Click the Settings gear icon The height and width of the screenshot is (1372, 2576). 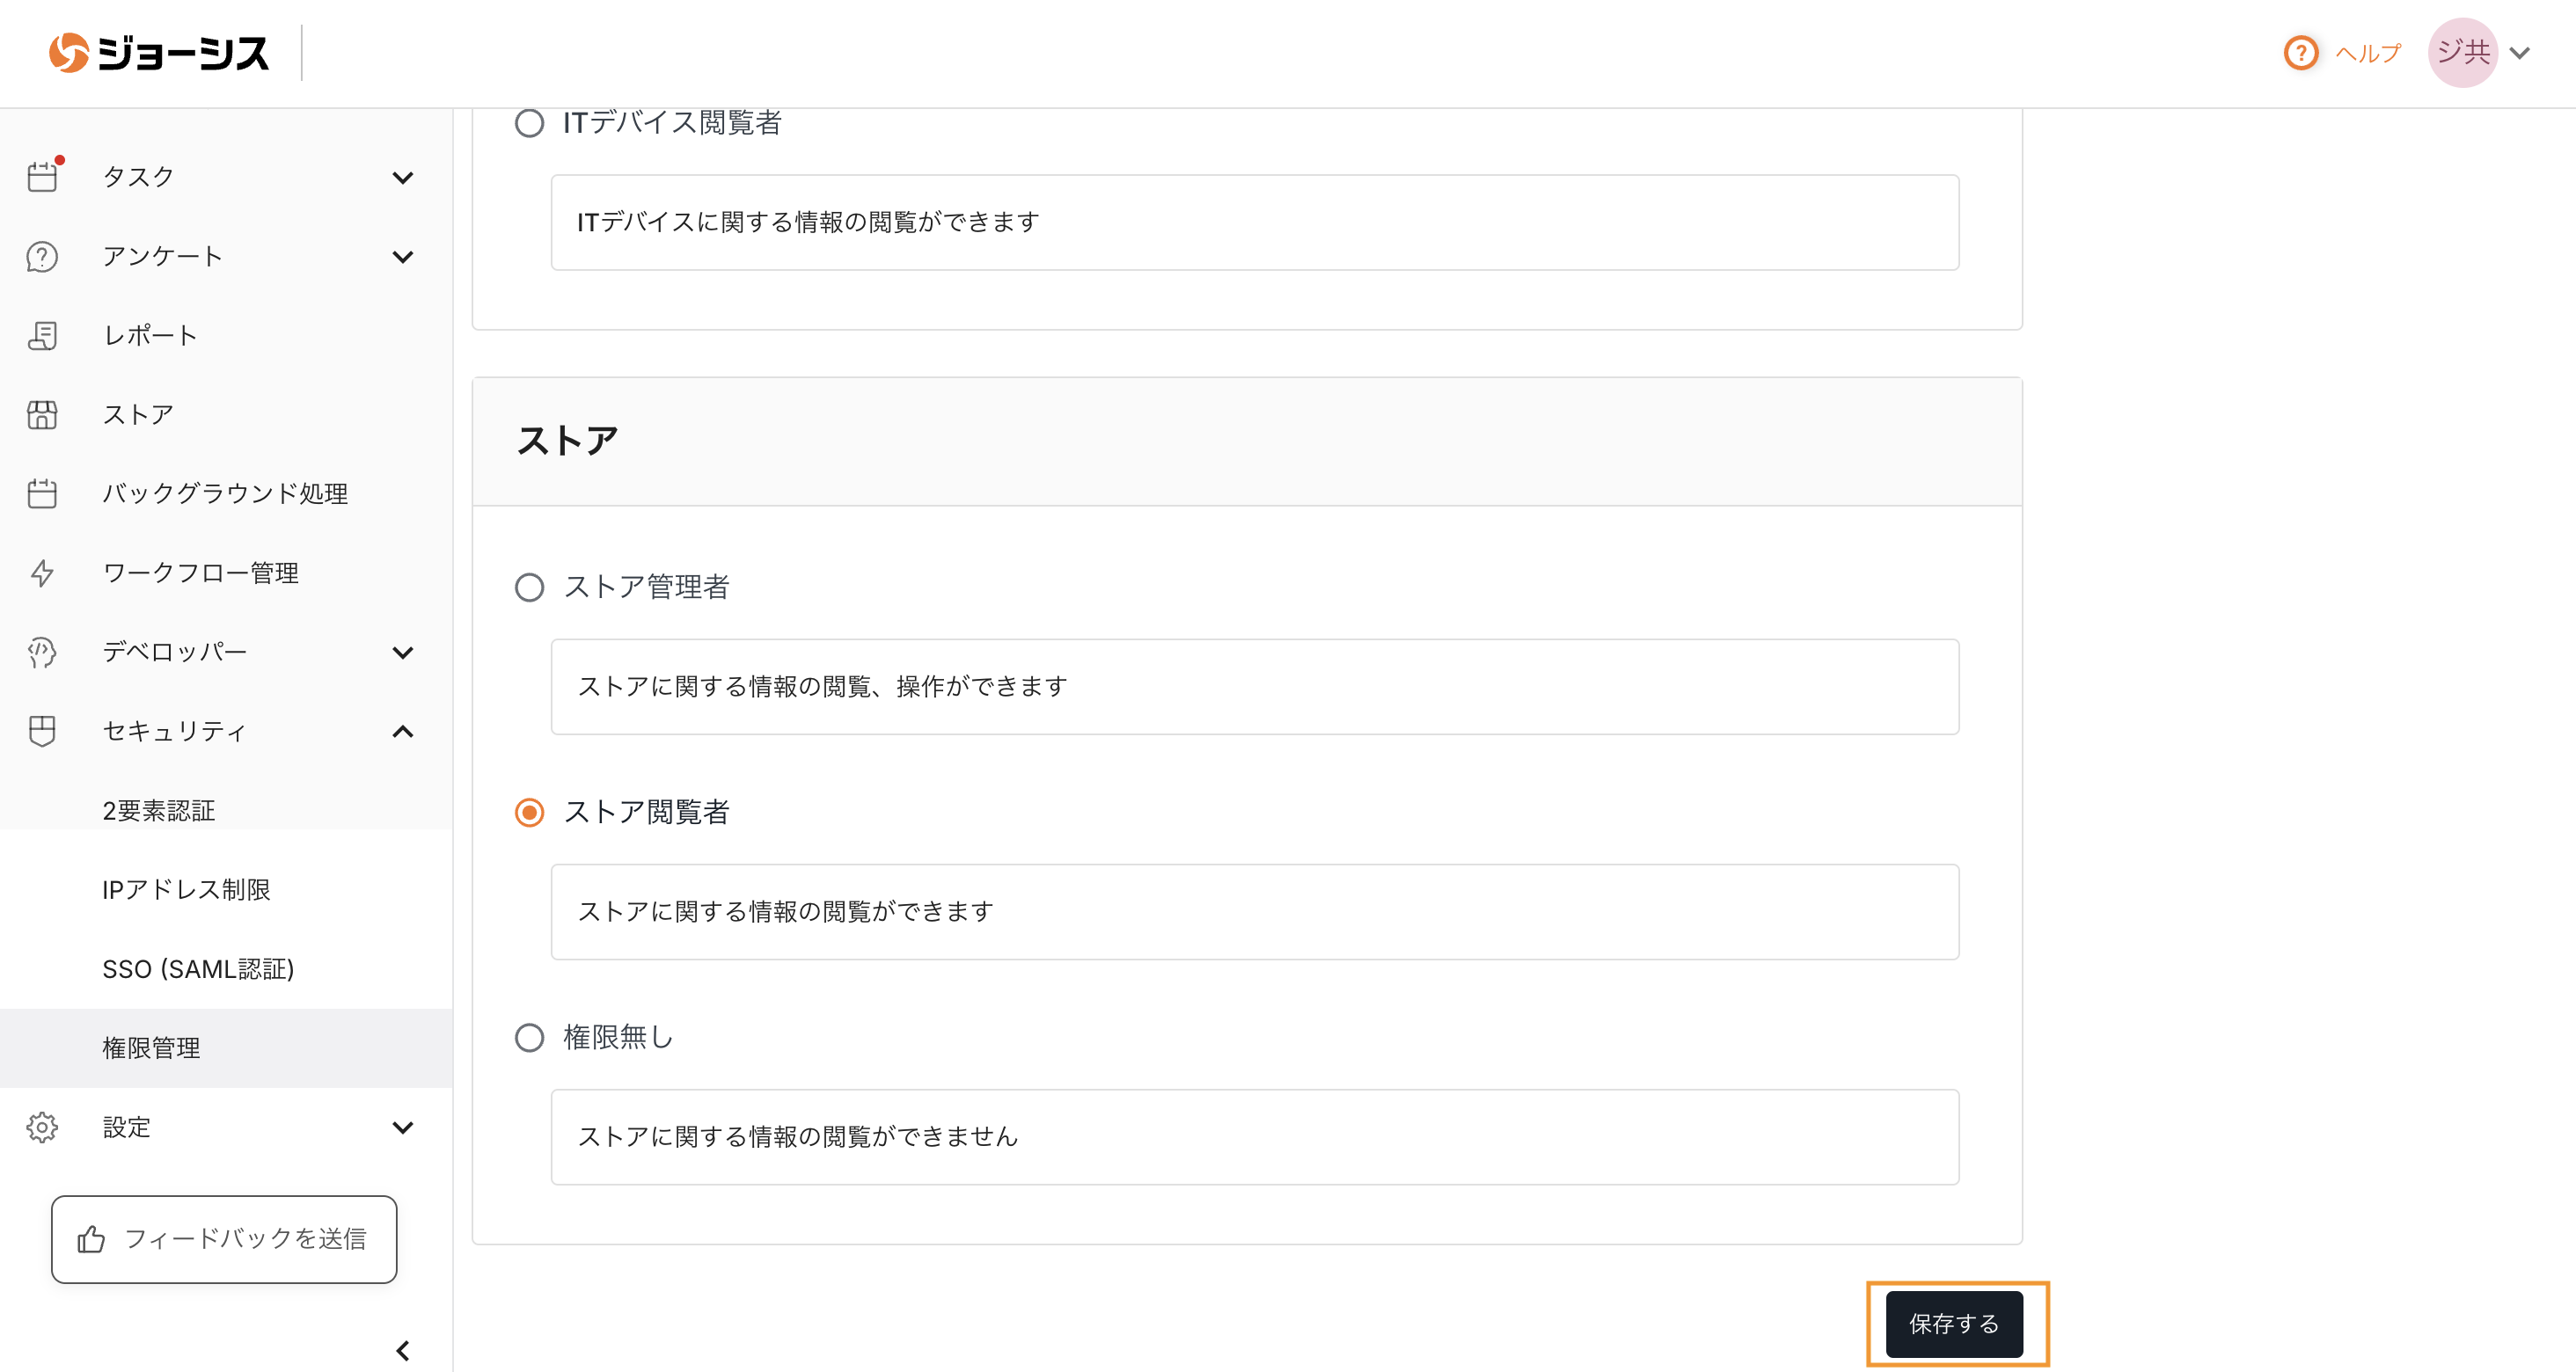(x=42, y=1128)
